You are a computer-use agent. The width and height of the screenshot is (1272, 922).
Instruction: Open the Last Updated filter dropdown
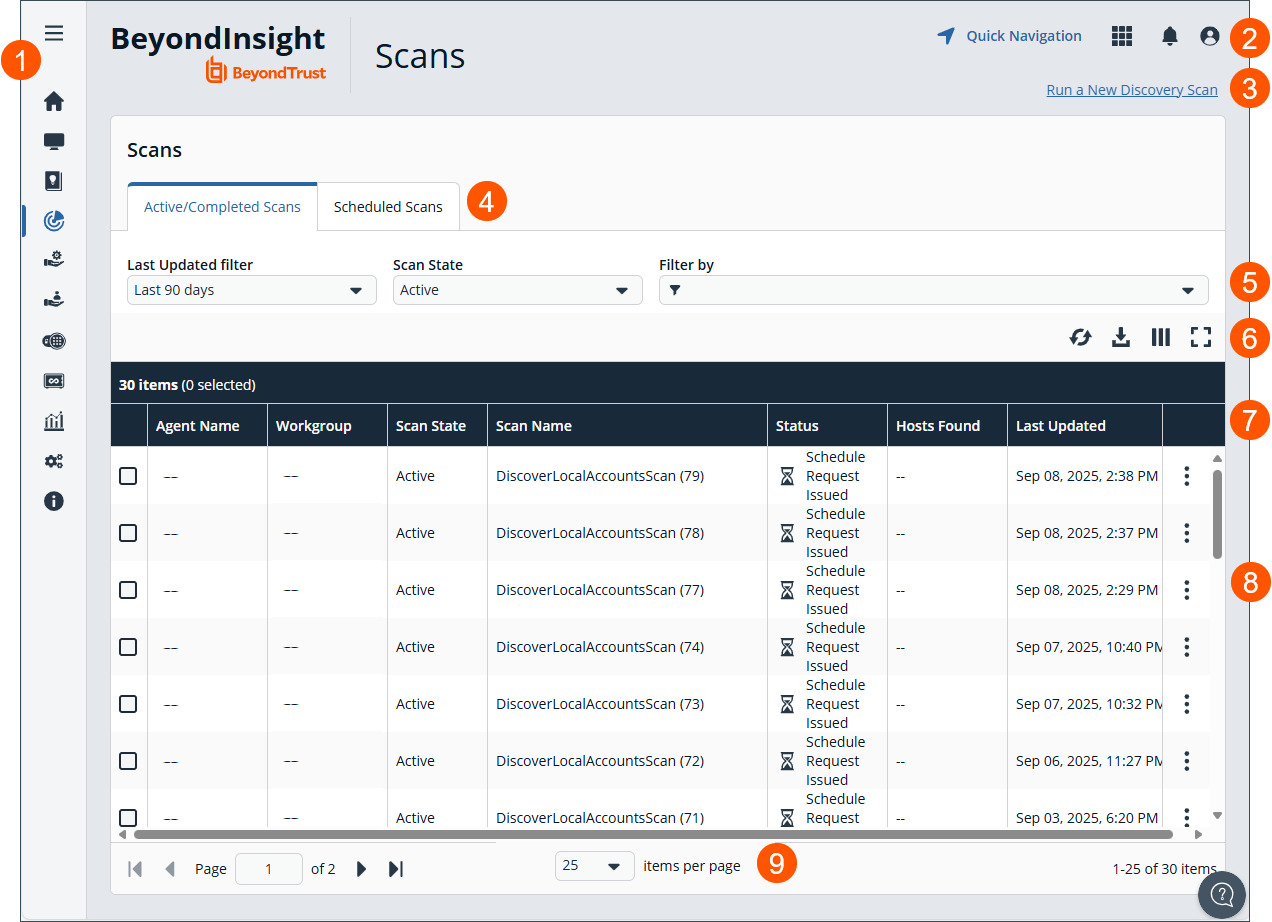[x=252, y=290]
